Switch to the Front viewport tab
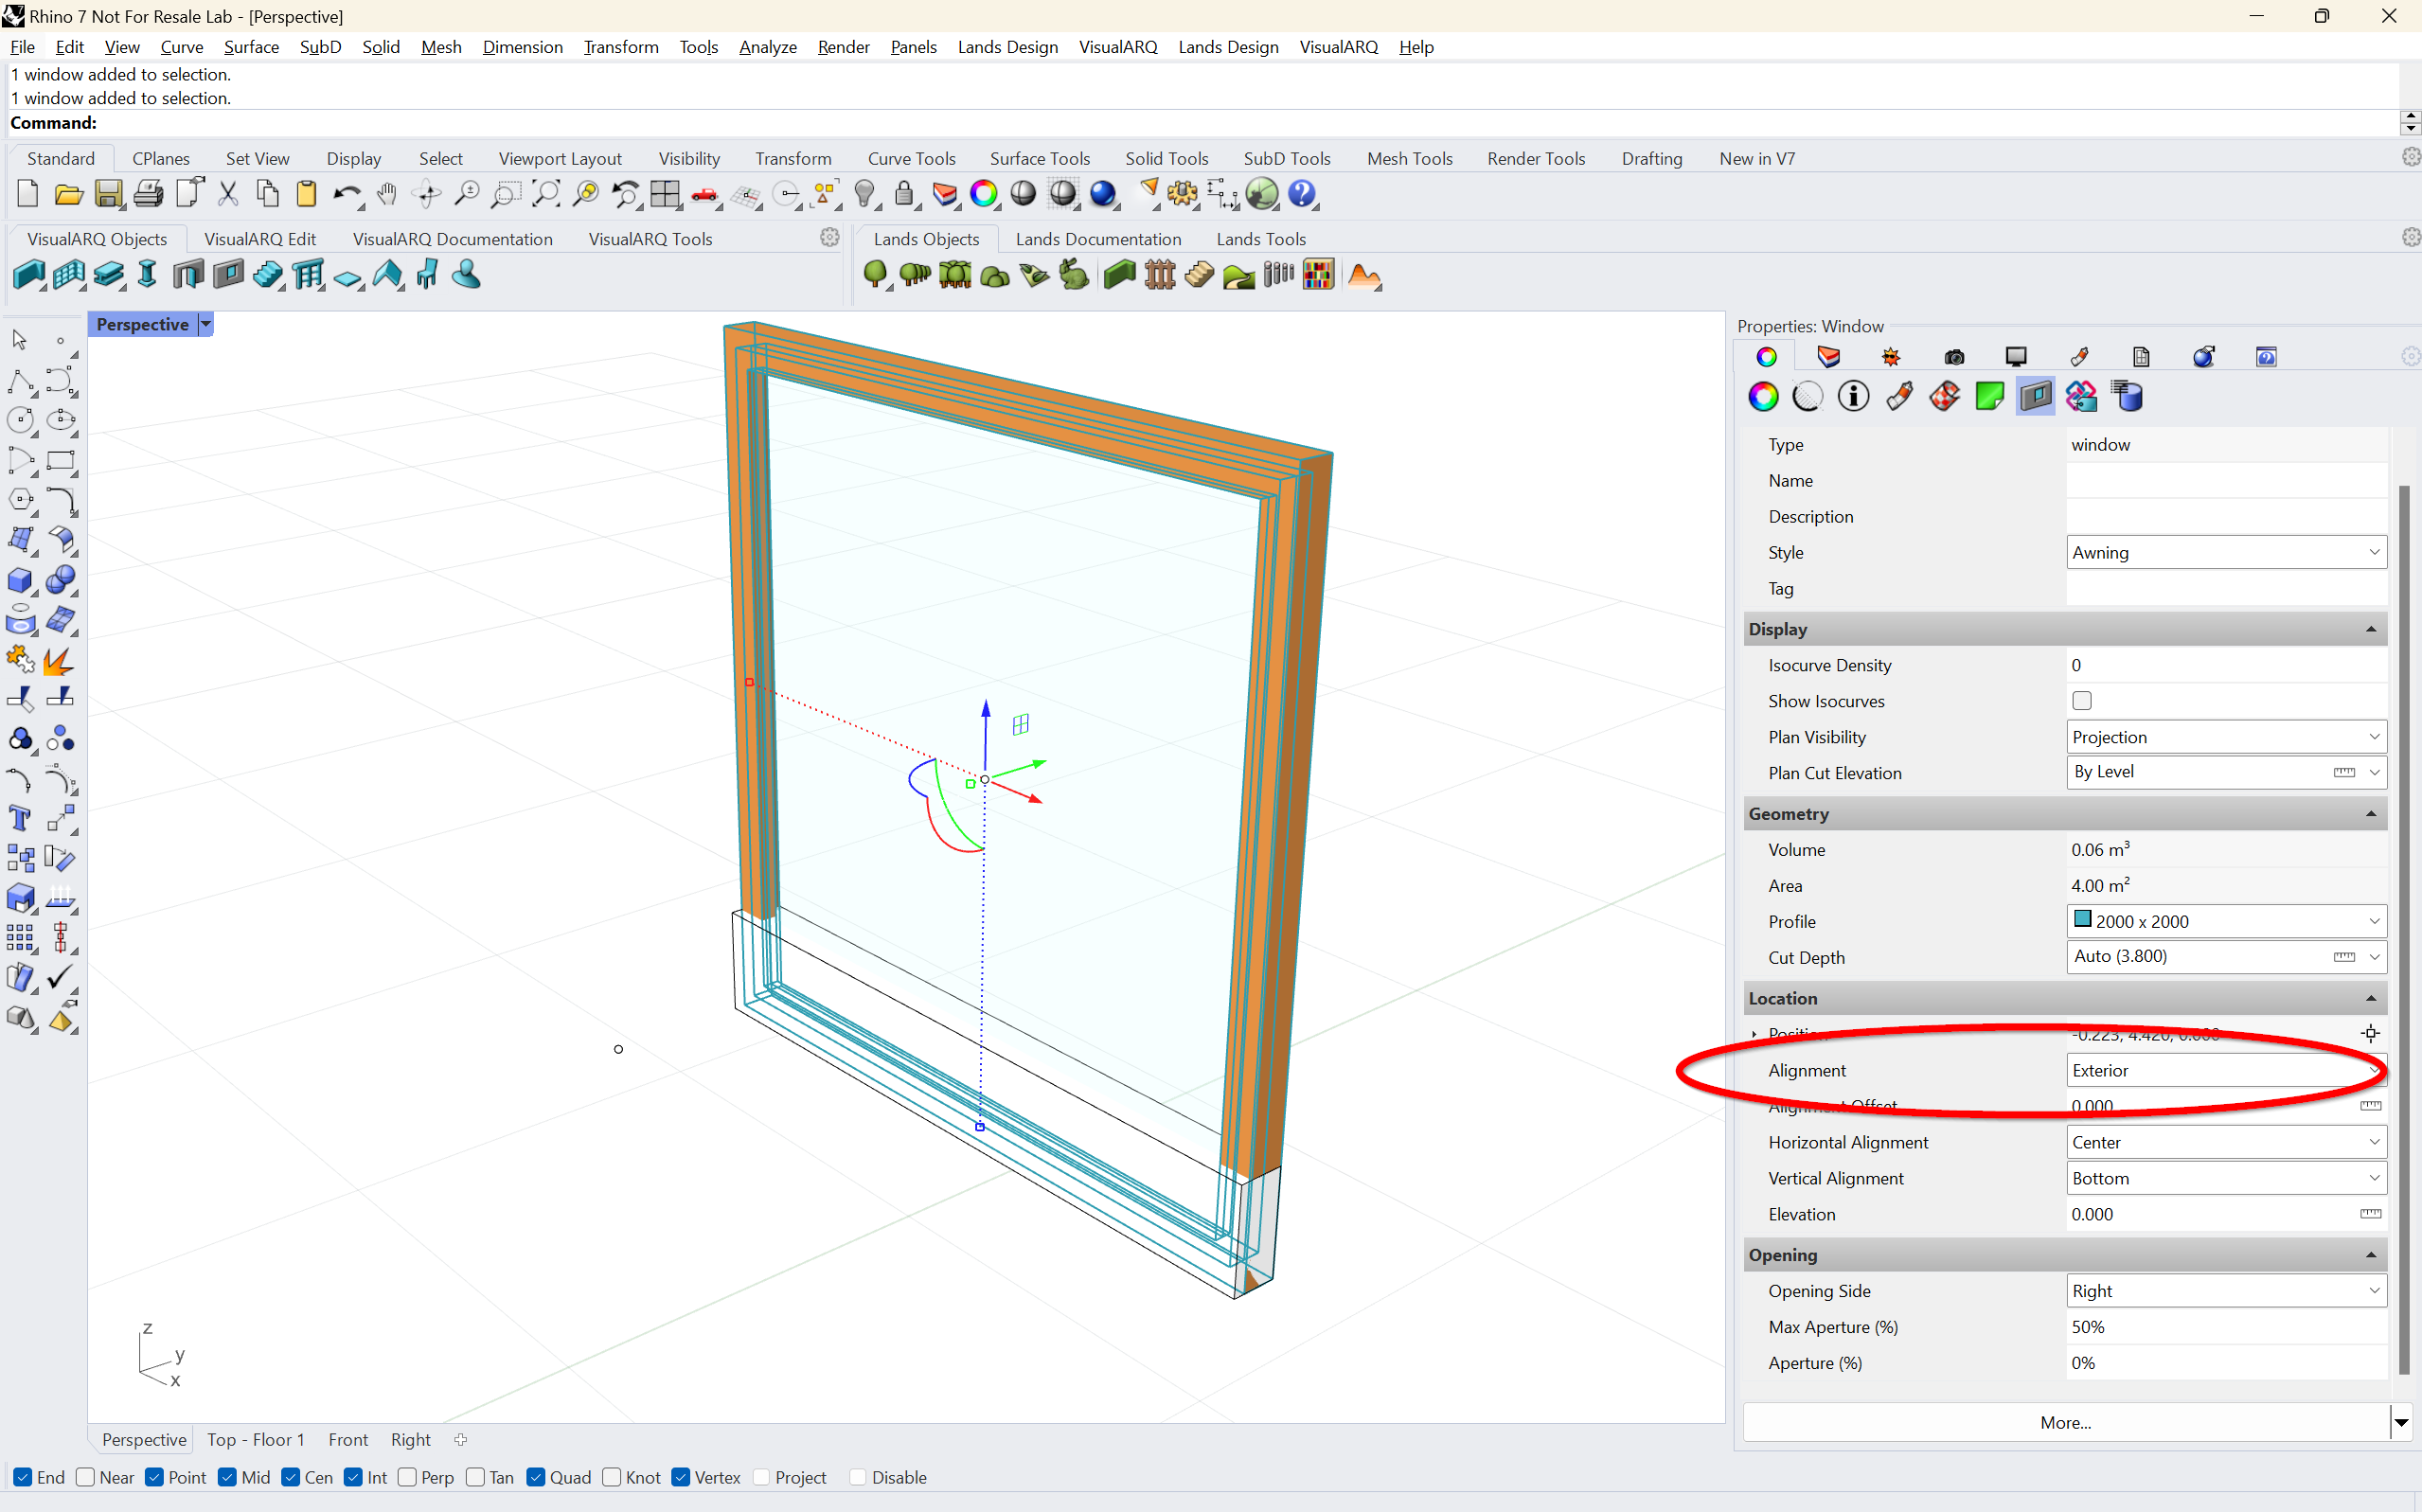Screen dimensions: 2422x1512 (347, 1439)
